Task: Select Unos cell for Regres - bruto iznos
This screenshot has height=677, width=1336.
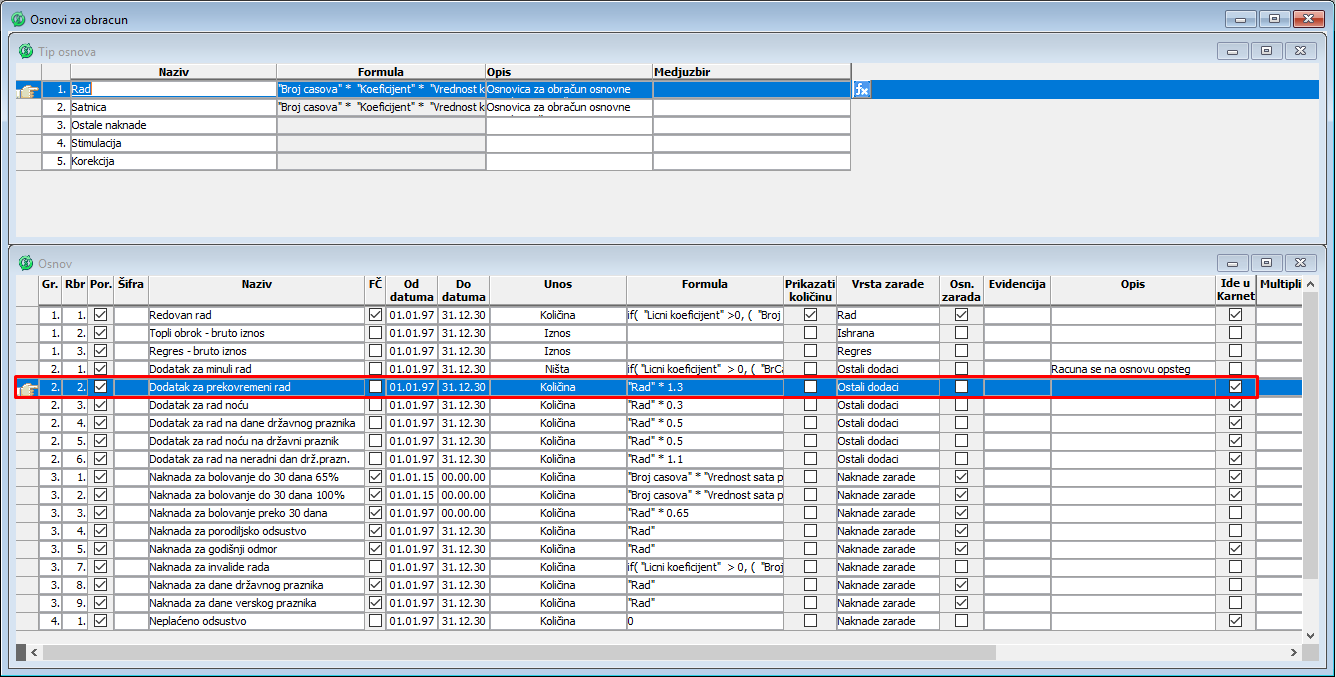Action: coord(557,351)
